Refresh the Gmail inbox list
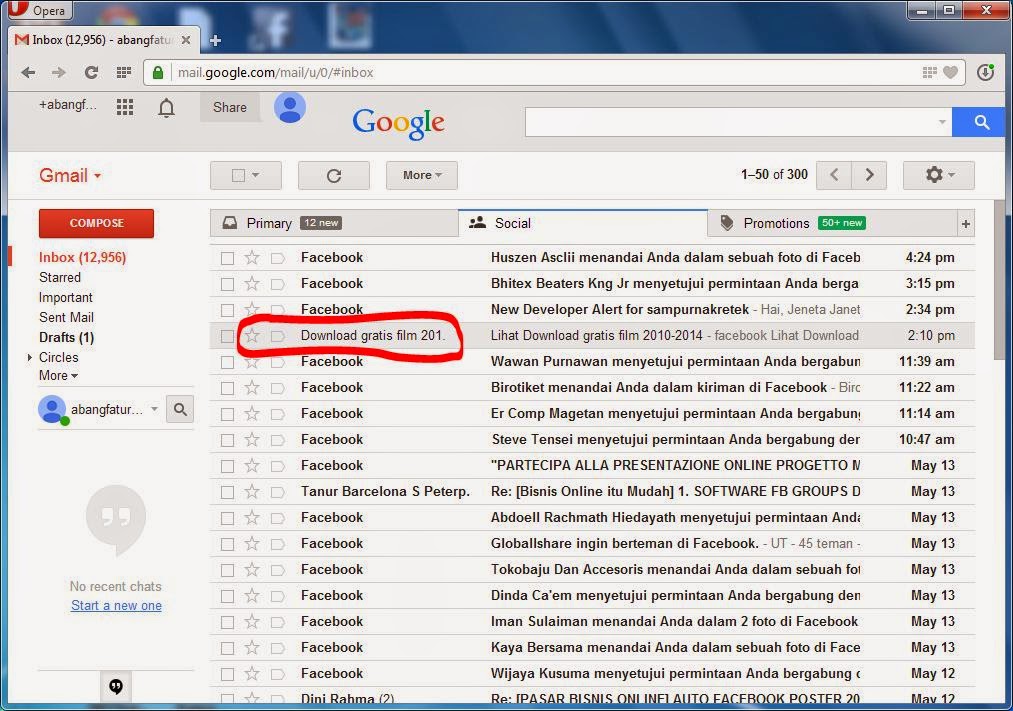Viewport: 1013px width, 711px height. pyautogui.click(x=333, y=176)
